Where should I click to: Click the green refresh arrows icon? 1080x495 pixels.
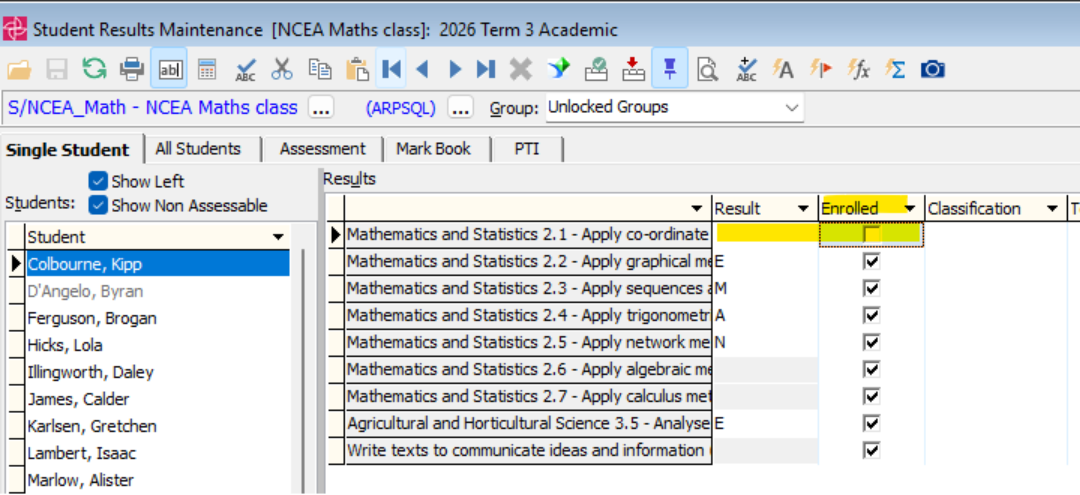tap(94, 69)
